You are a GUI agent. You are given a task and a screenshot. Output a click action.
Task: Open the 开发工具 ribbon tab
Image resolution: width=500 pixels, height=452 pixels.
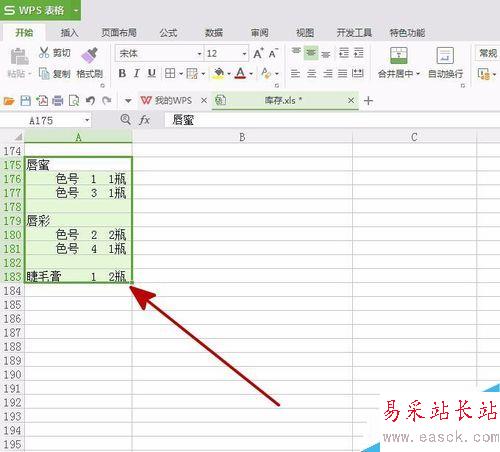[x=354, y=33]
